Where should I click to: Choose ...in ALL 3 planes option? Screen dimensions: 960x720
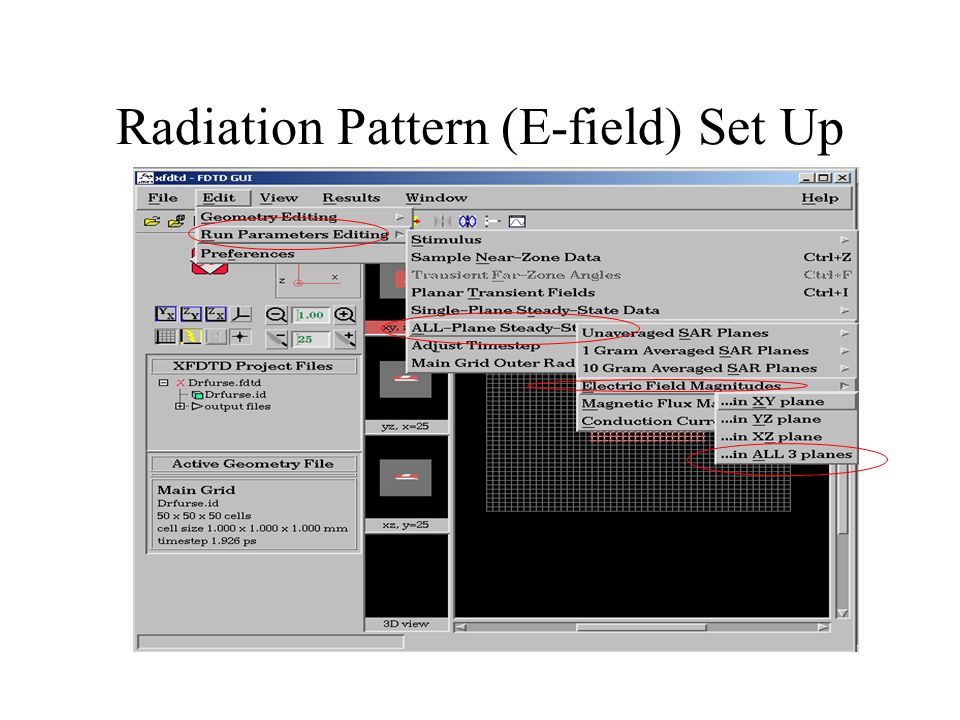pyautogui.click(x=786, y=454)
